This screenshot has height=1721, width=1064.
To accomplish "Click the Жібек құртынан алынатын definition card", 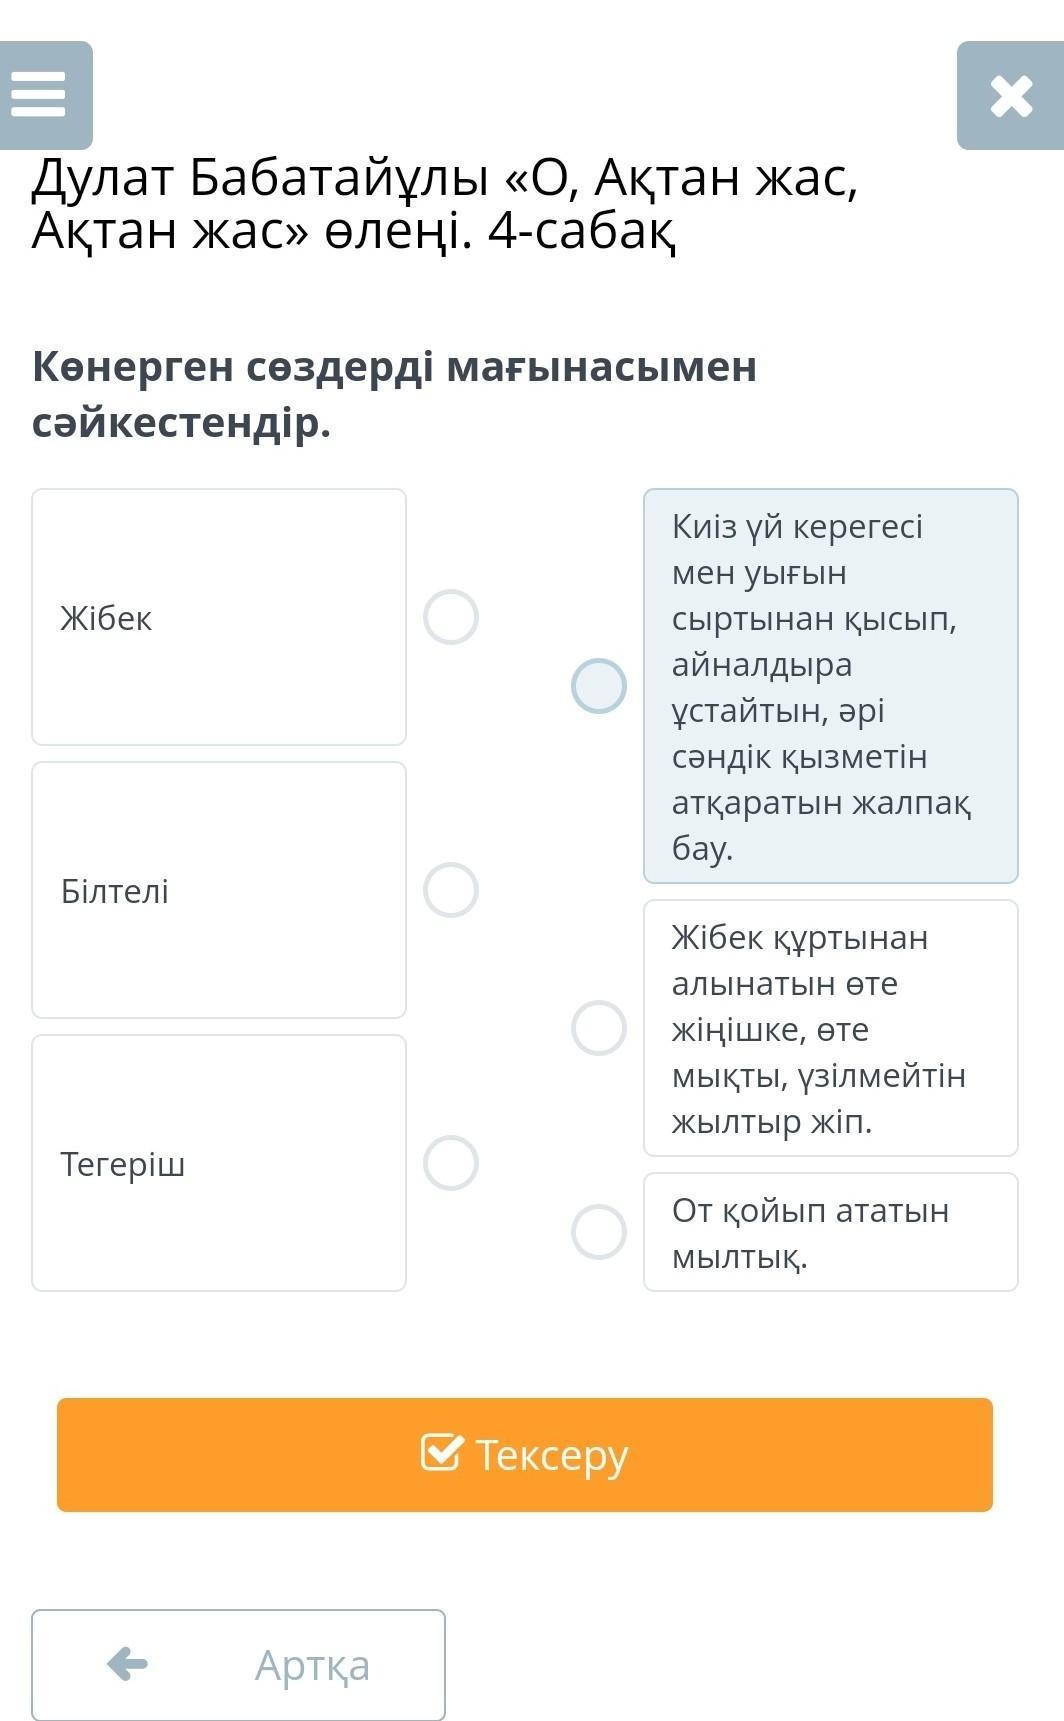I will coord(830,1028).
